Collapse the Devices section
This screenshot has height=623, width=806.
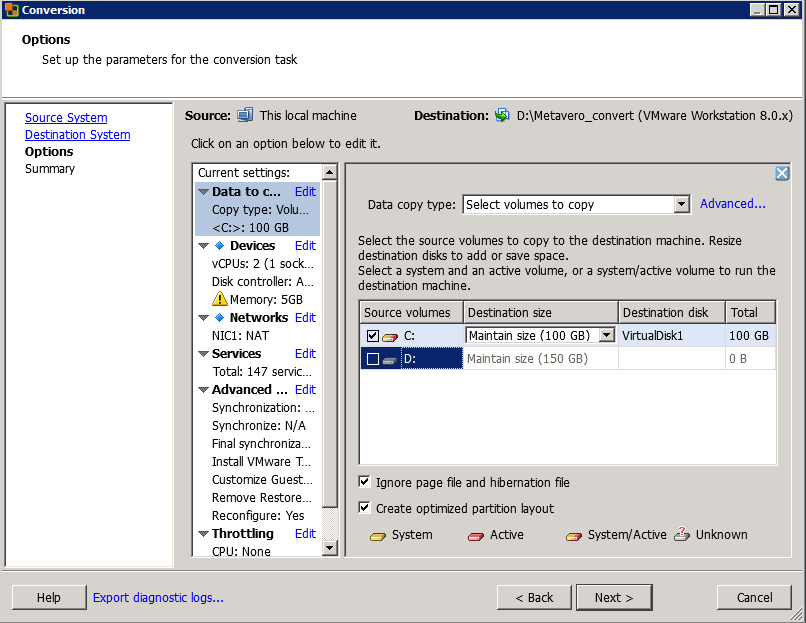point(204,246)
